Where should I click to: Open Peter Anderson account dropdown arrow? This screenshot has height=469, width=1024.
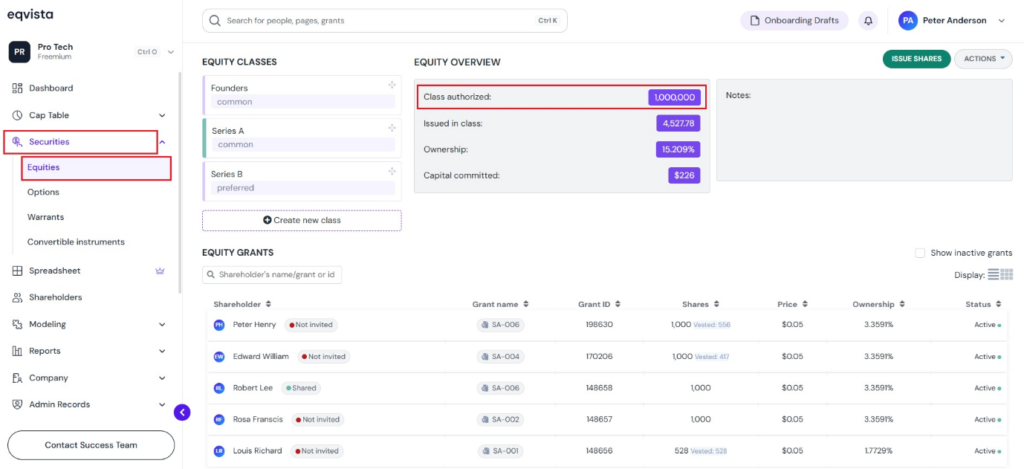click(1002, 21)
